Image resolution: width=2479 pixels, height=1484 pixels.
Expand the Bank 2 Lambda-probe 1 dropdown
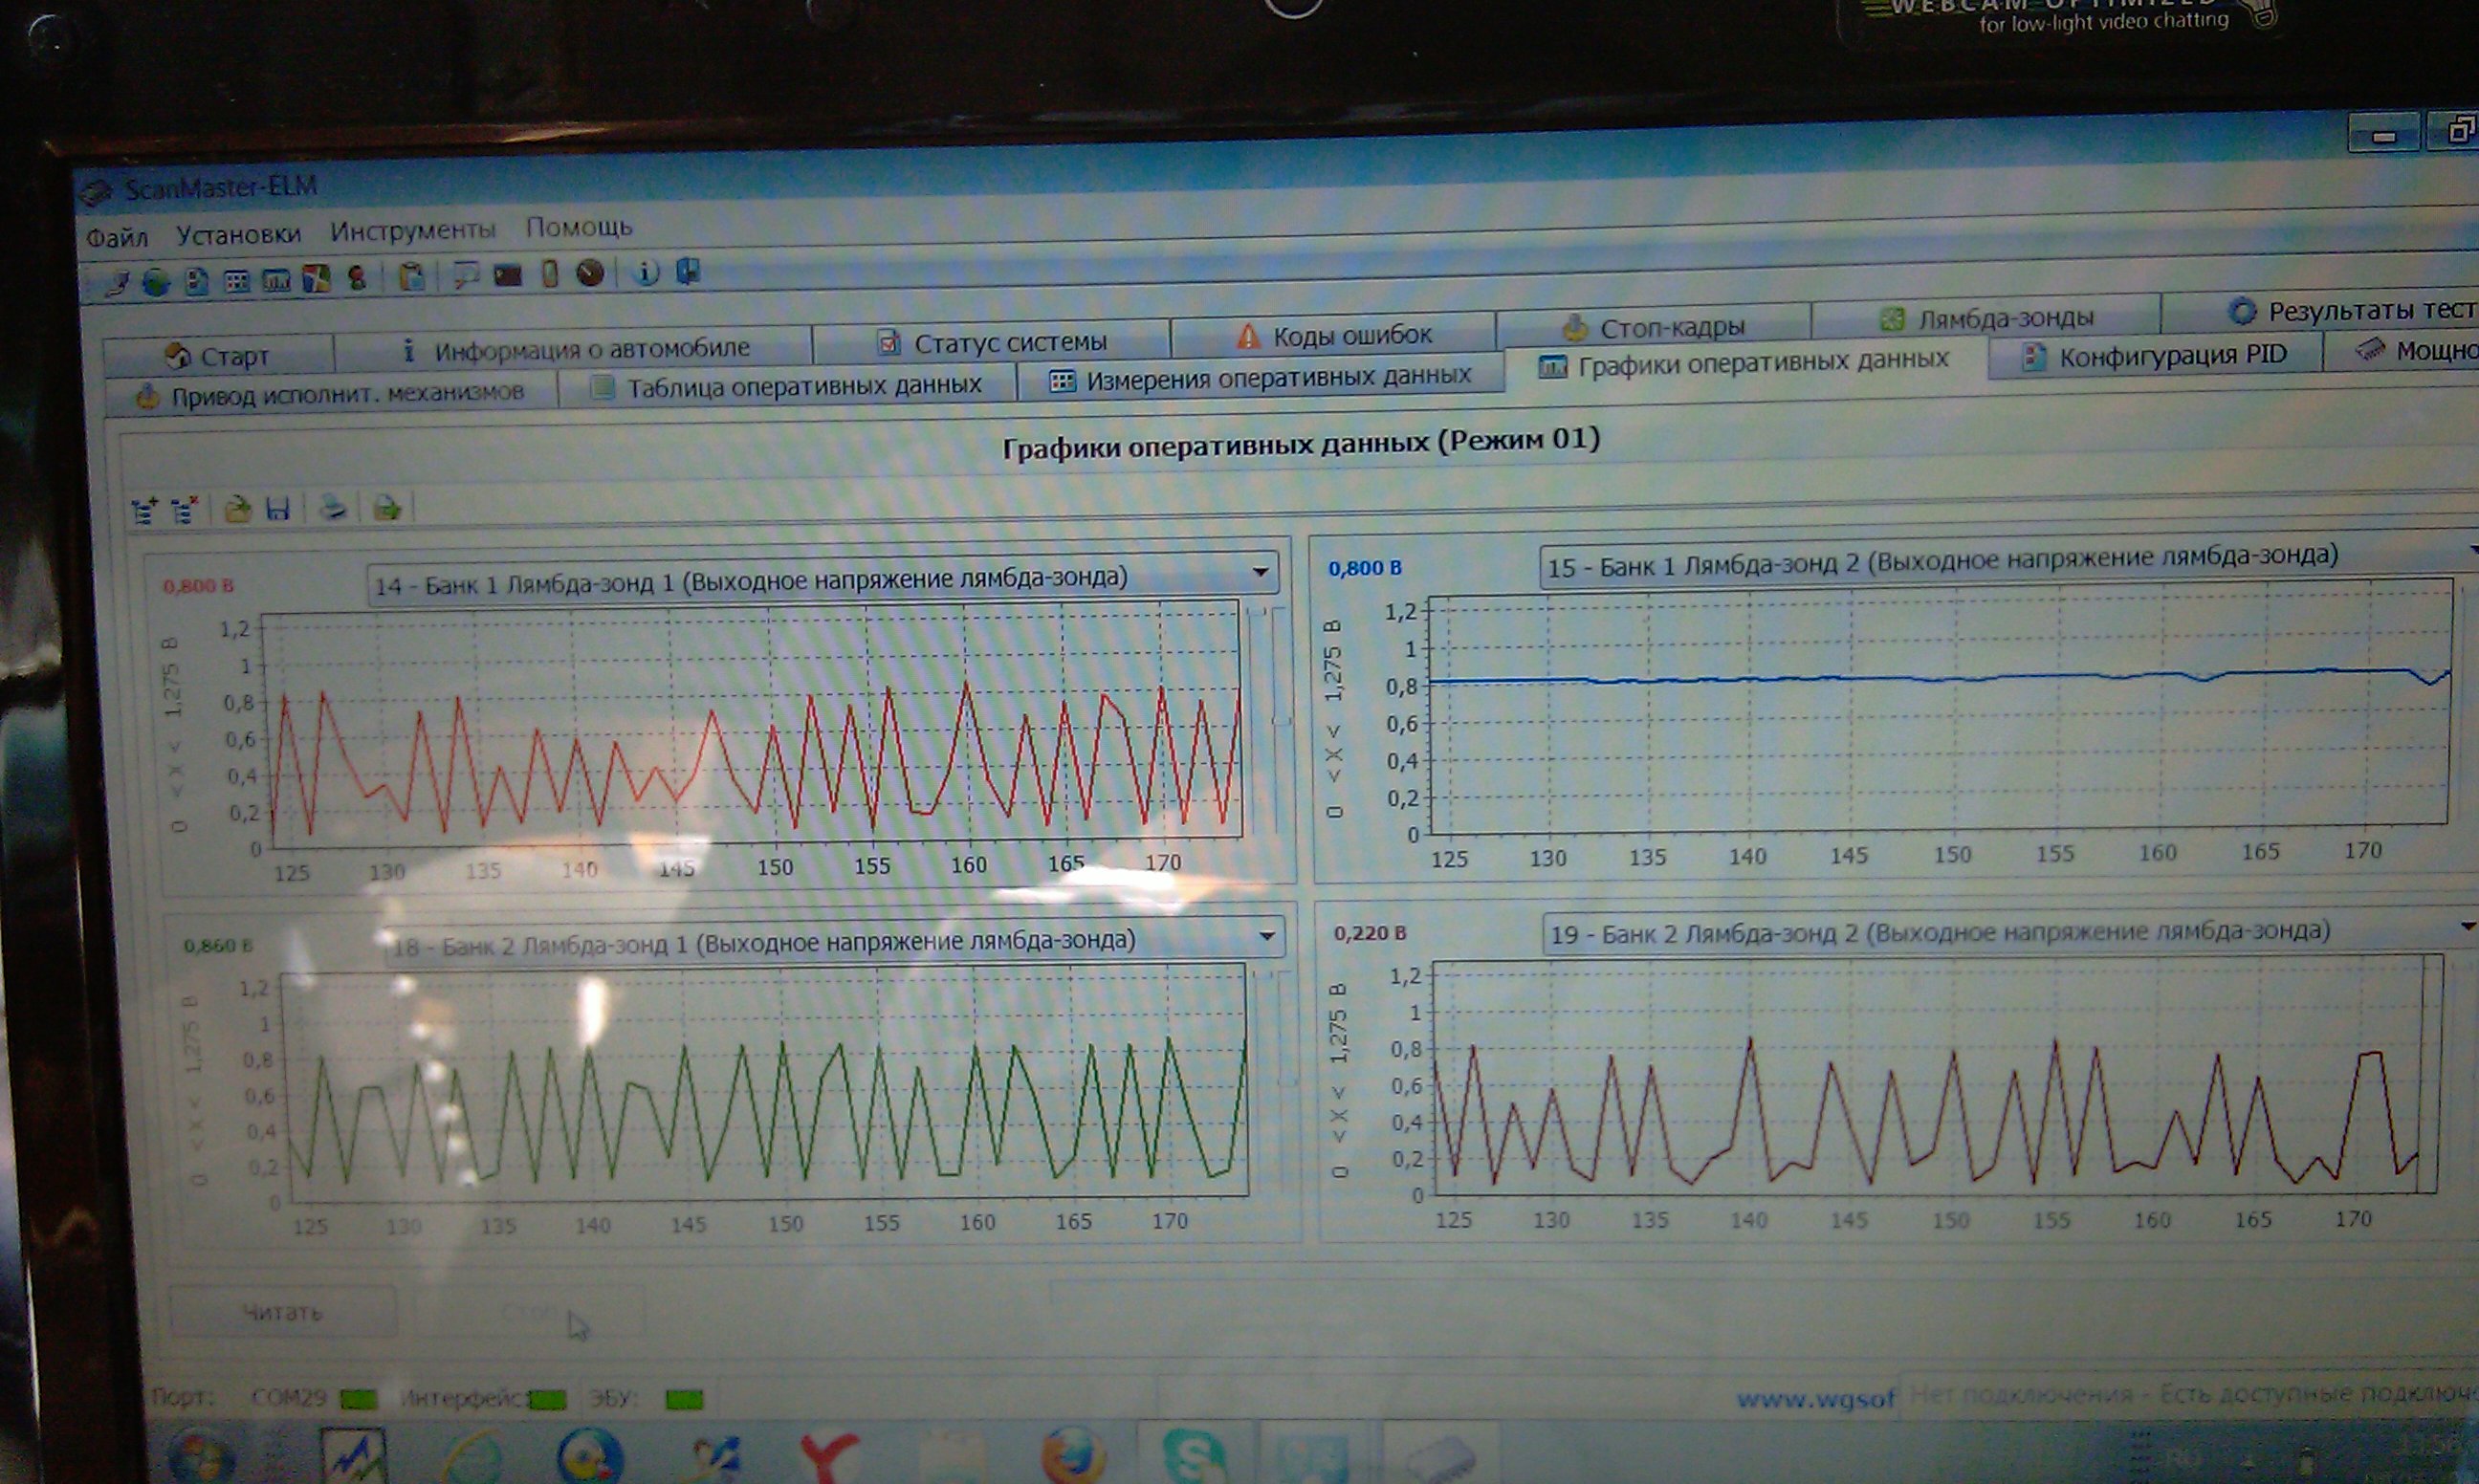click(1266, 937)
